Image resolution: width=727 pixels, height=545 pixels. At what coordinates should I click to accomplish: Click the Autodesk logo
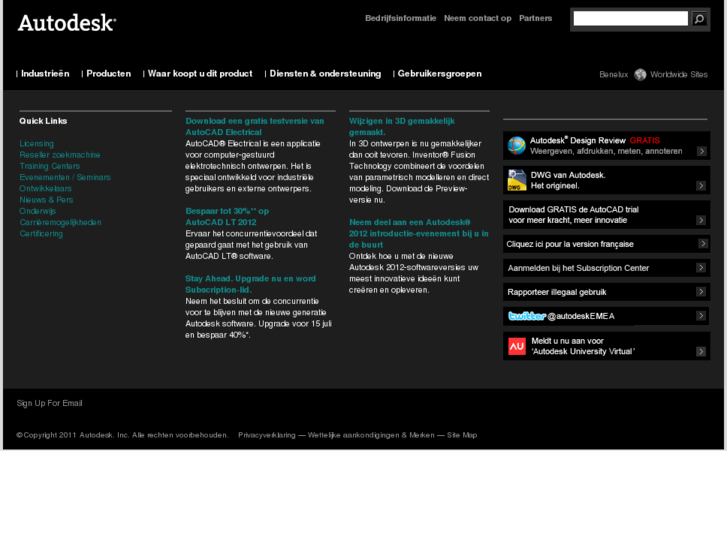[67, 23]
